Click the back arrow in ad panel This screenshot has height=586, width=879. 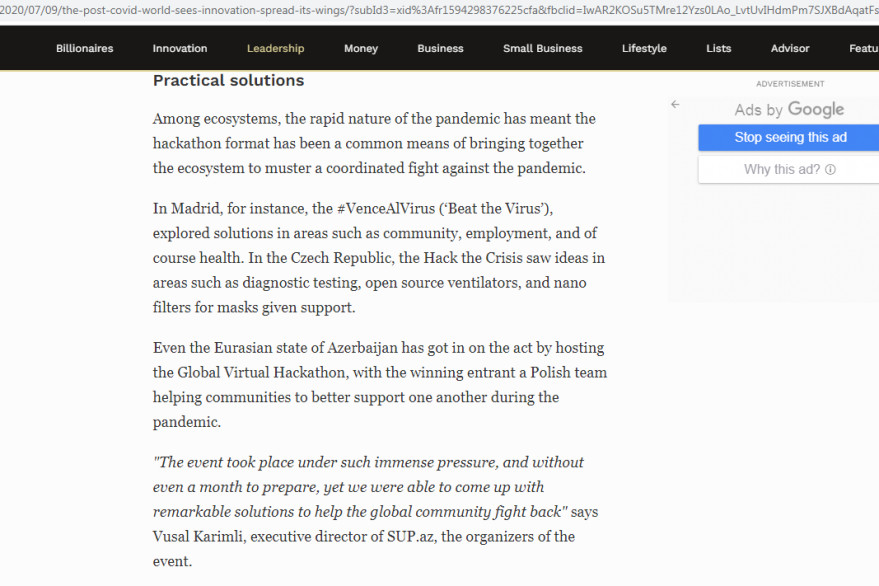point(675,104)
